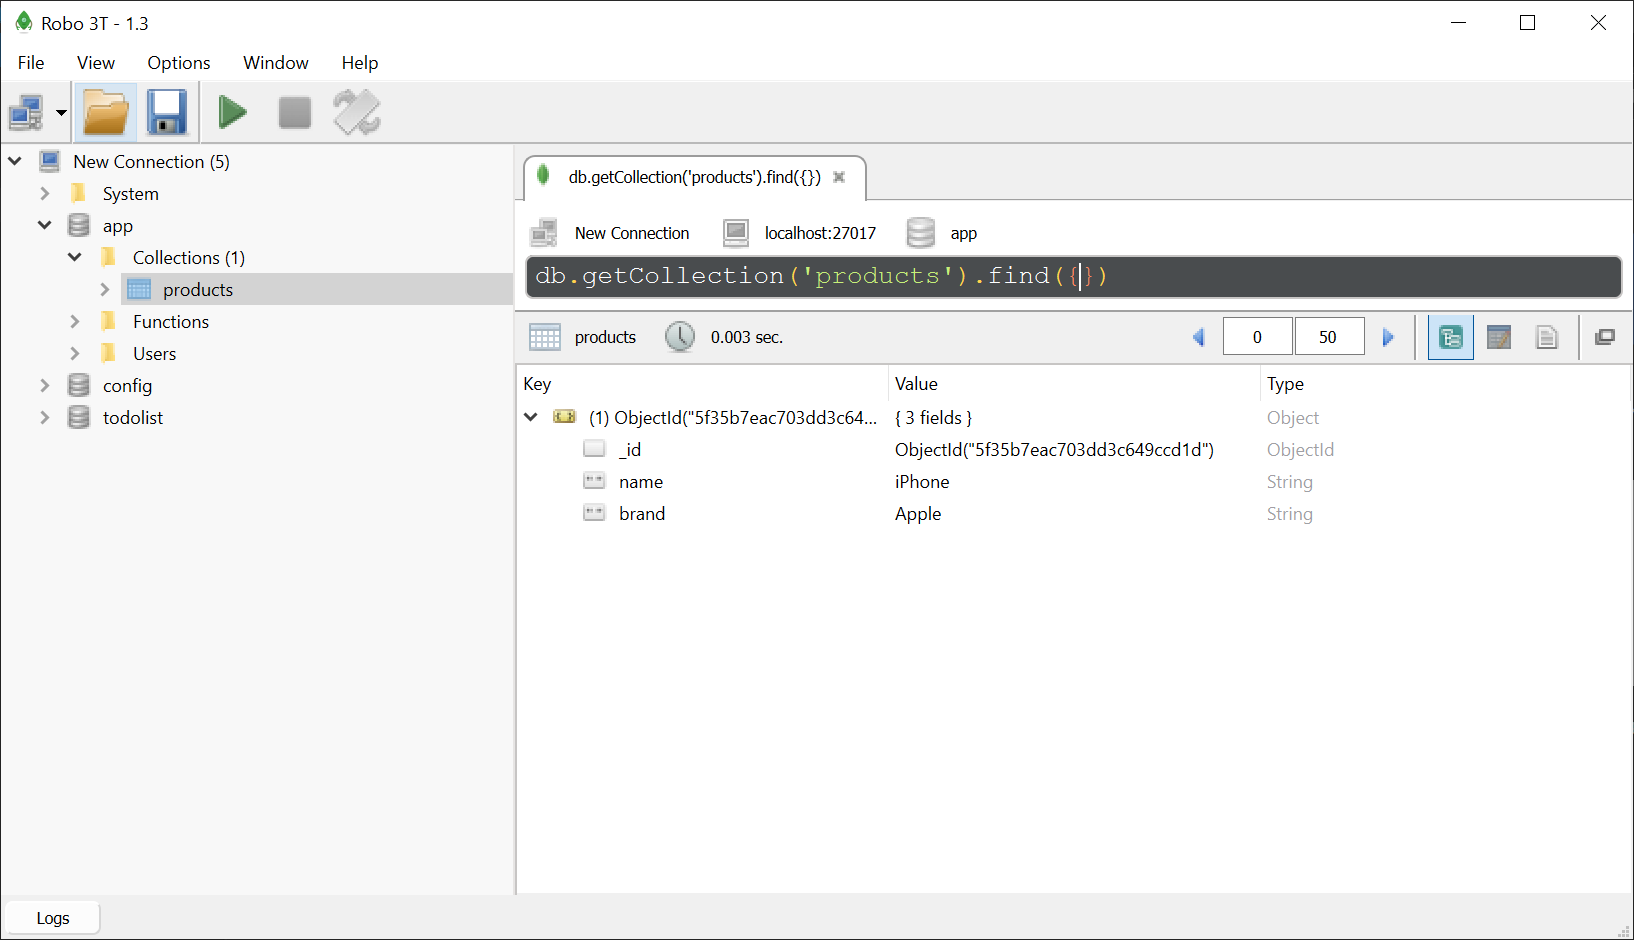Expand the todolist database
This screenshot has height=940, width=1634.
coord(45,417)
